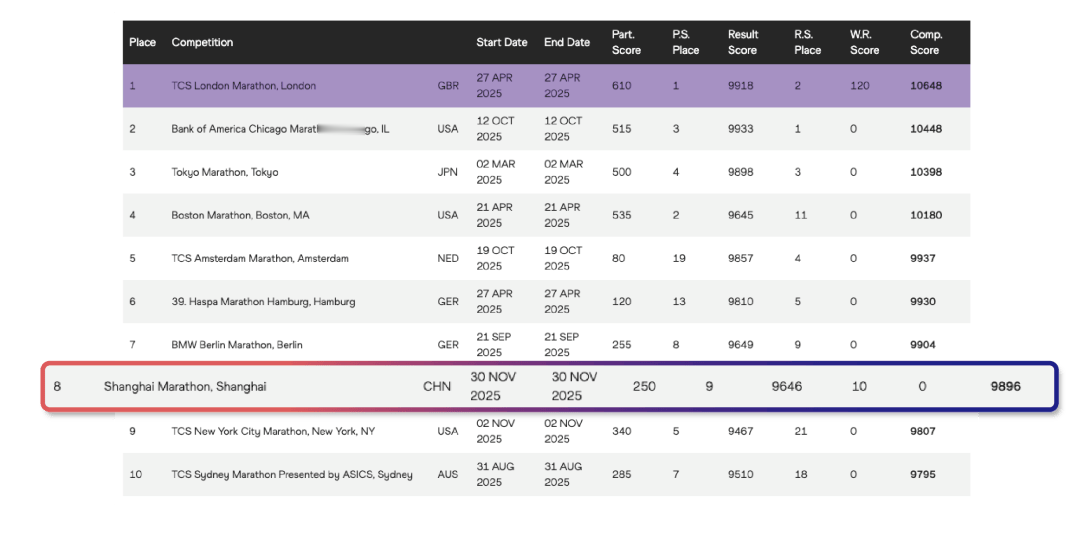Sort by Start Date column header
Image resolution: width=1080 pixels, height=534 pixels.
[x=501, y=43]
